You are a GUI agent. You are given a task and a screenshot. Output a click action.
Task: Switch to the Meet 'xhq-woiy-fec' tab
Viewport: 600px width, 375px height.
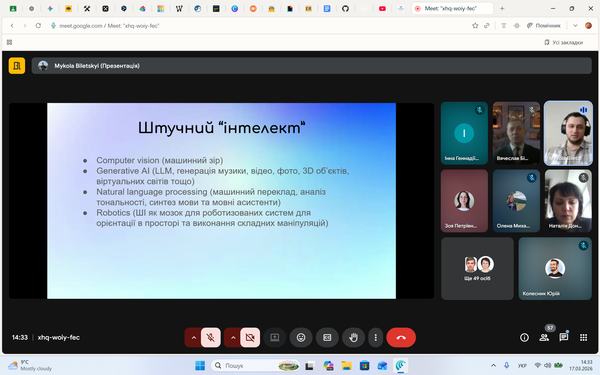point(452,8)
